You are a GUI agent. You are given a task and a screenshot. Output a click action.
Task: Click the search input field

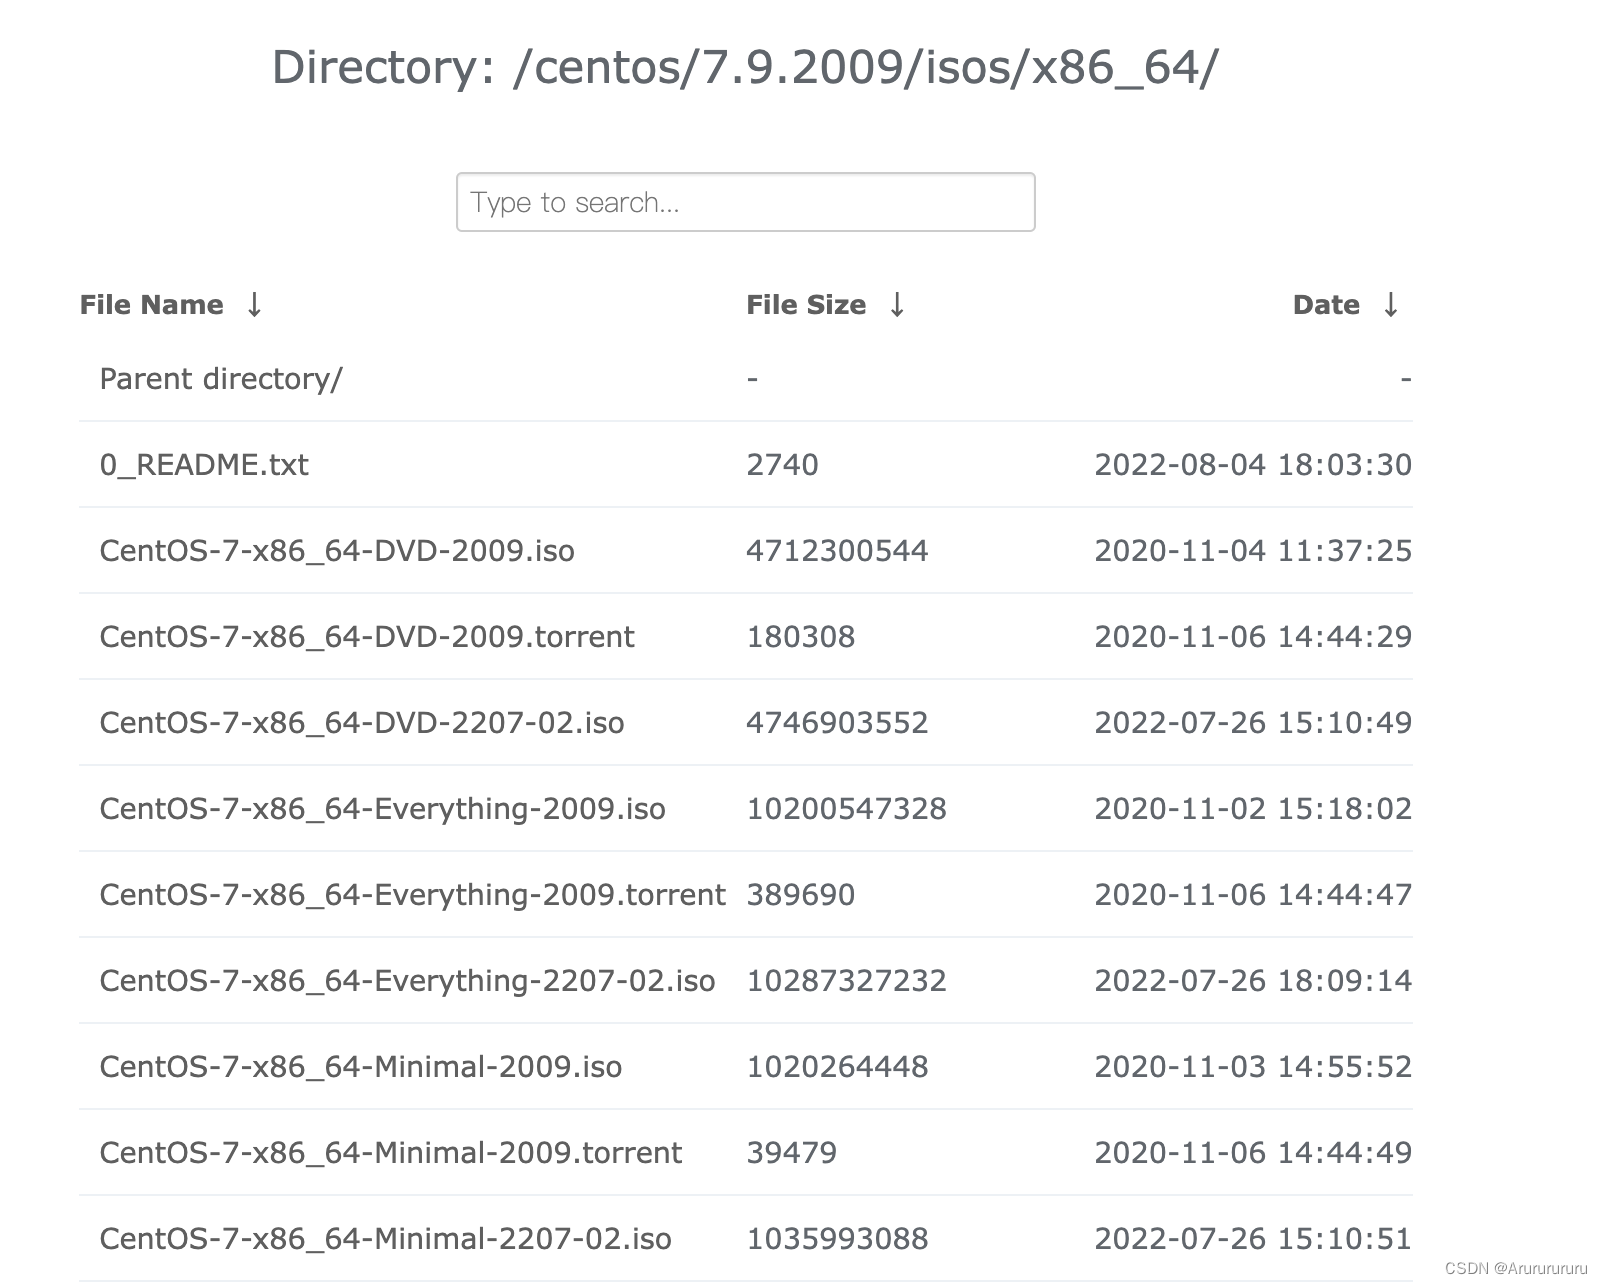(x=745, y=202)
